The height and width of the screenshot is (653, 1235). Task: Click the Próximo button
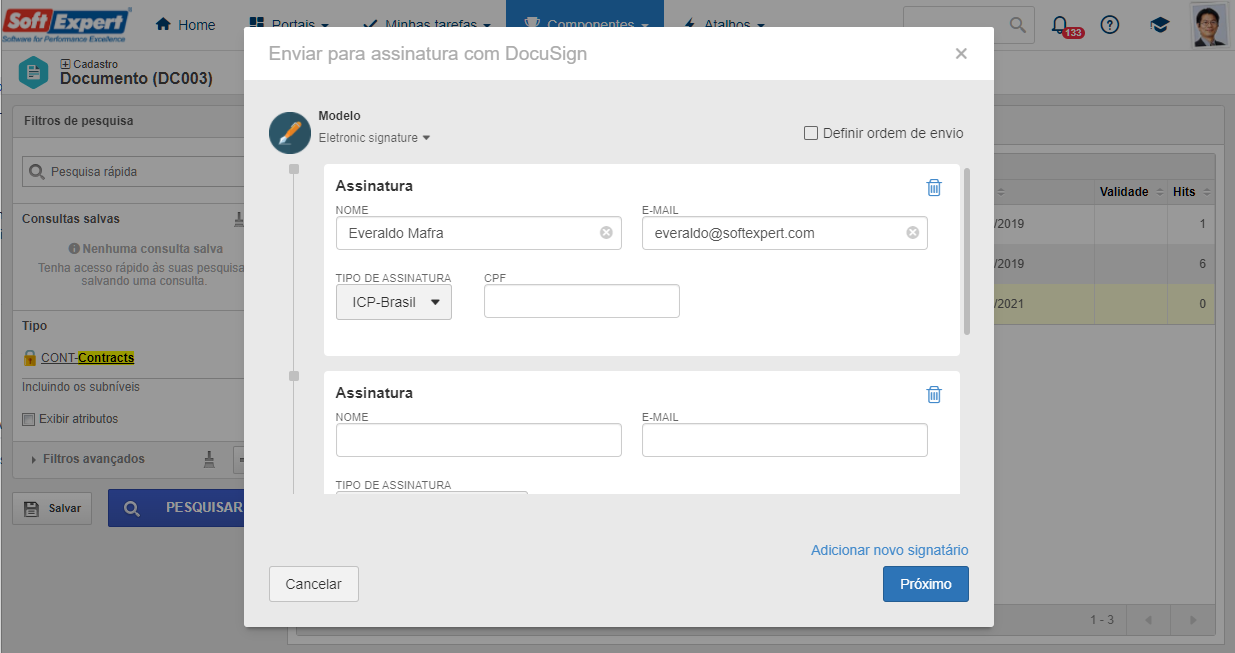926,584
